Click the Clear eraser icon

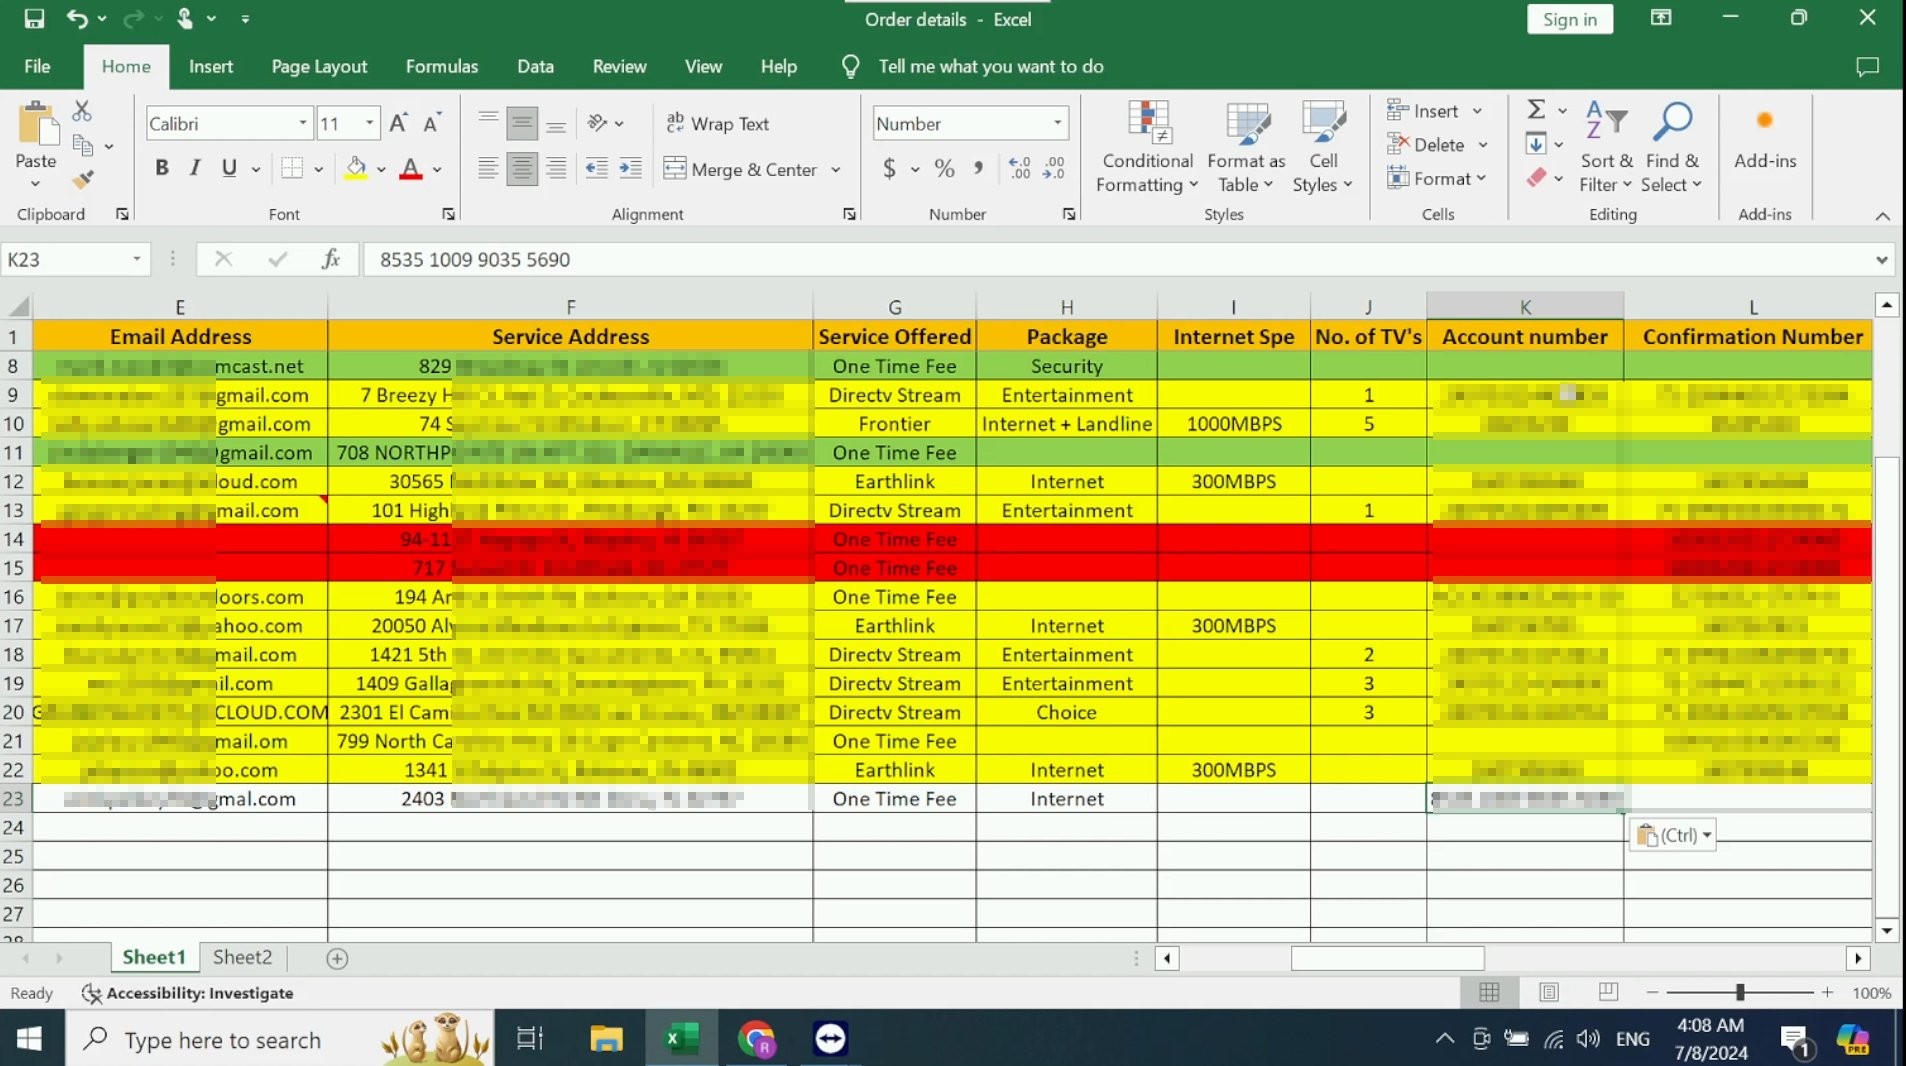point(1537,178)
